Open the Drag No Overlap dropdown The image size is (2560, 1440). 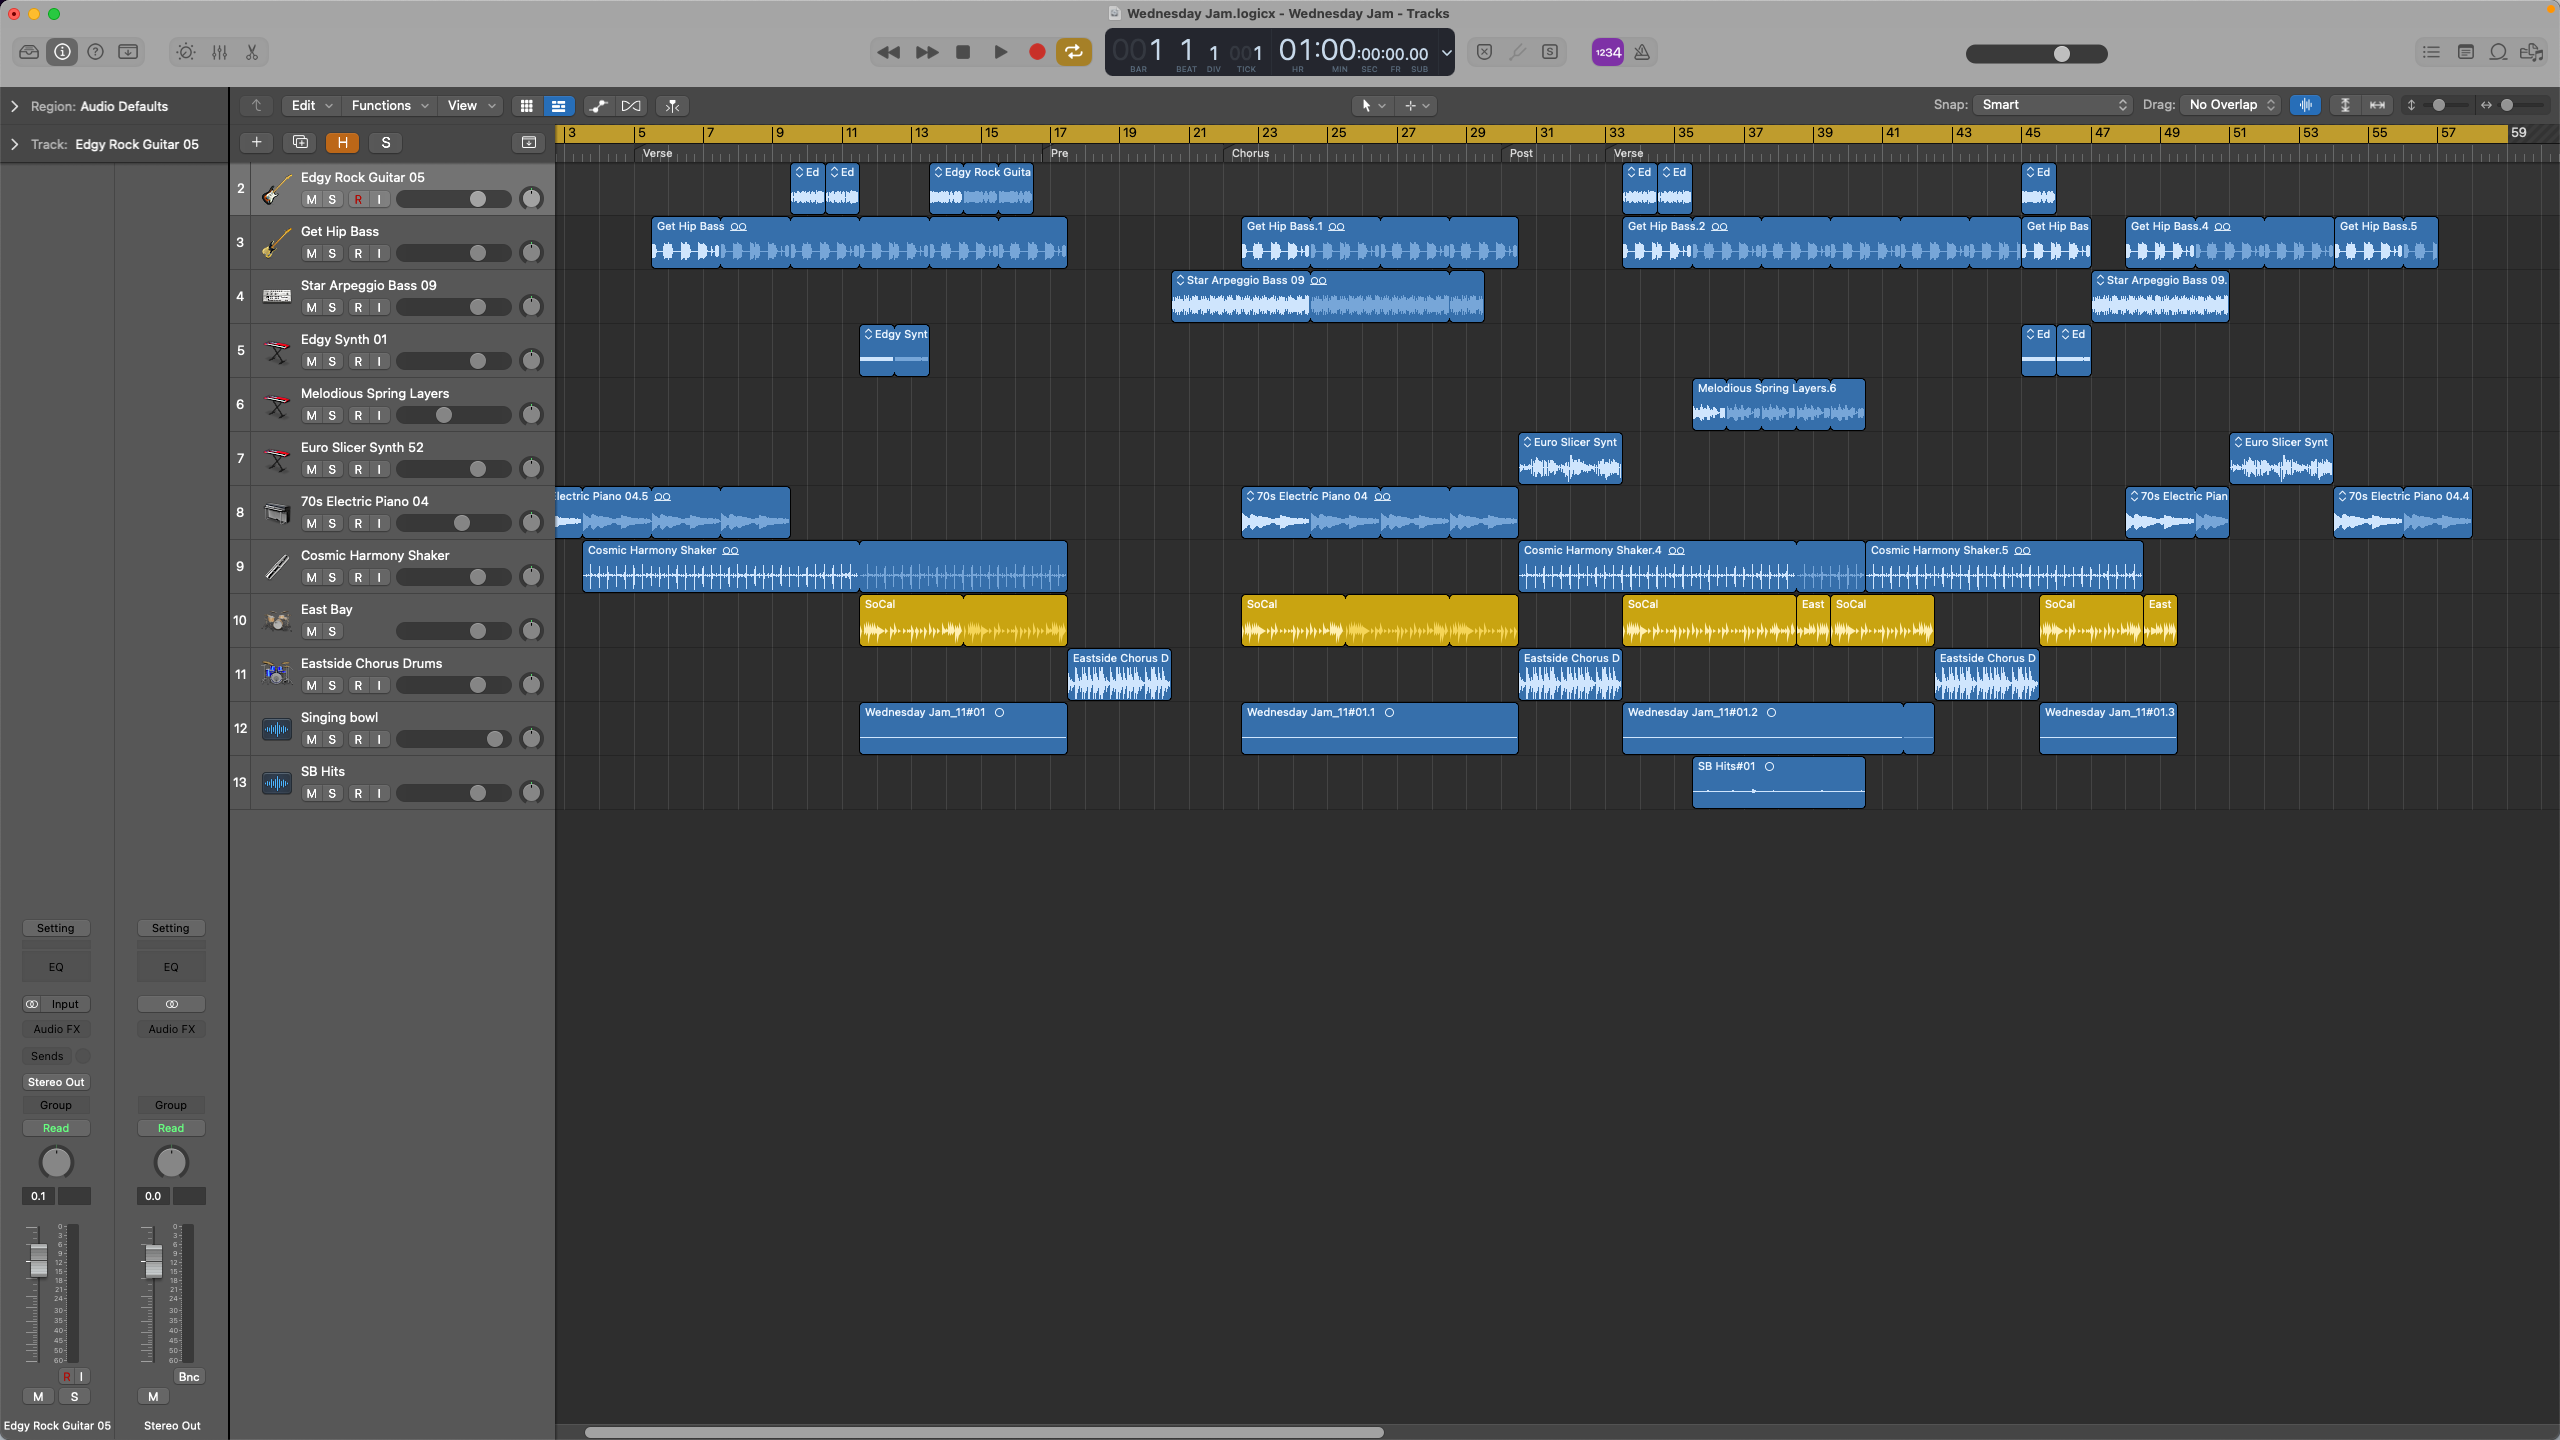coord(2231,105)
